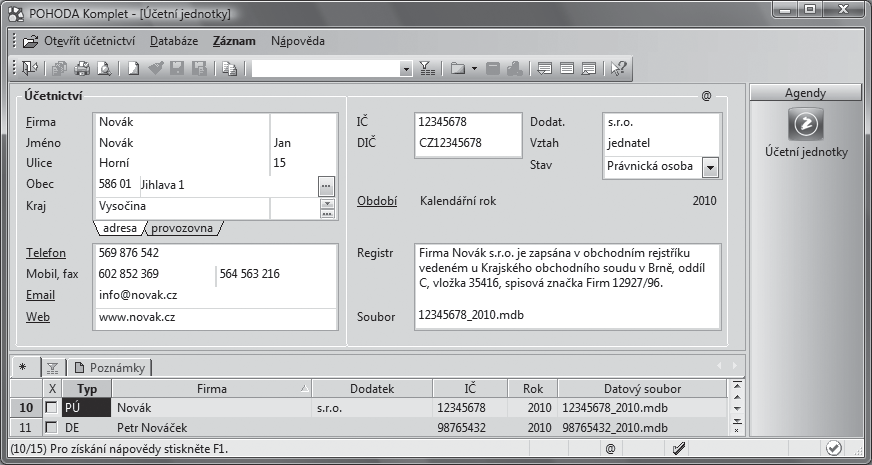Click the Agendy panel header button

pos(805,93)
